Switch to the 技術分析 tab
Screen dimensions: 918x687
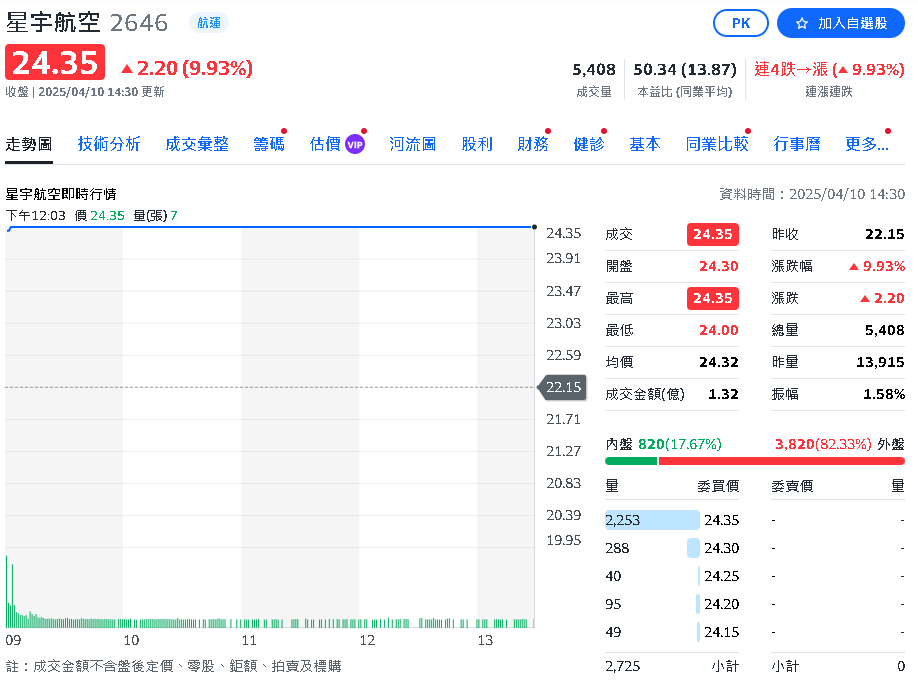(x=109, y=144)
